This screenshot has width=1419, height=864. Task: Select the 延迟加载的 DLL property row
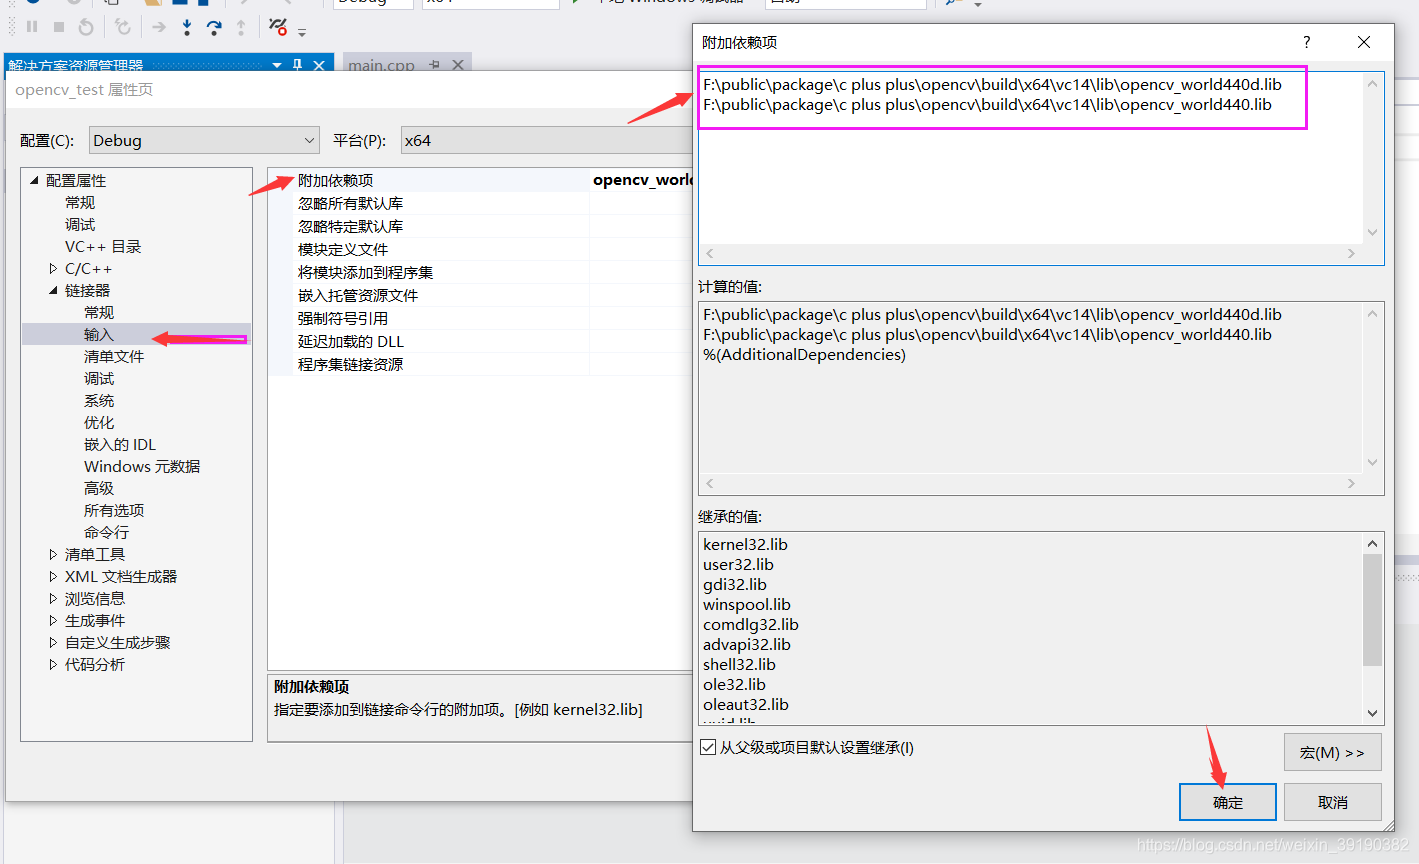pyautogui.click(x=481, y=341)
